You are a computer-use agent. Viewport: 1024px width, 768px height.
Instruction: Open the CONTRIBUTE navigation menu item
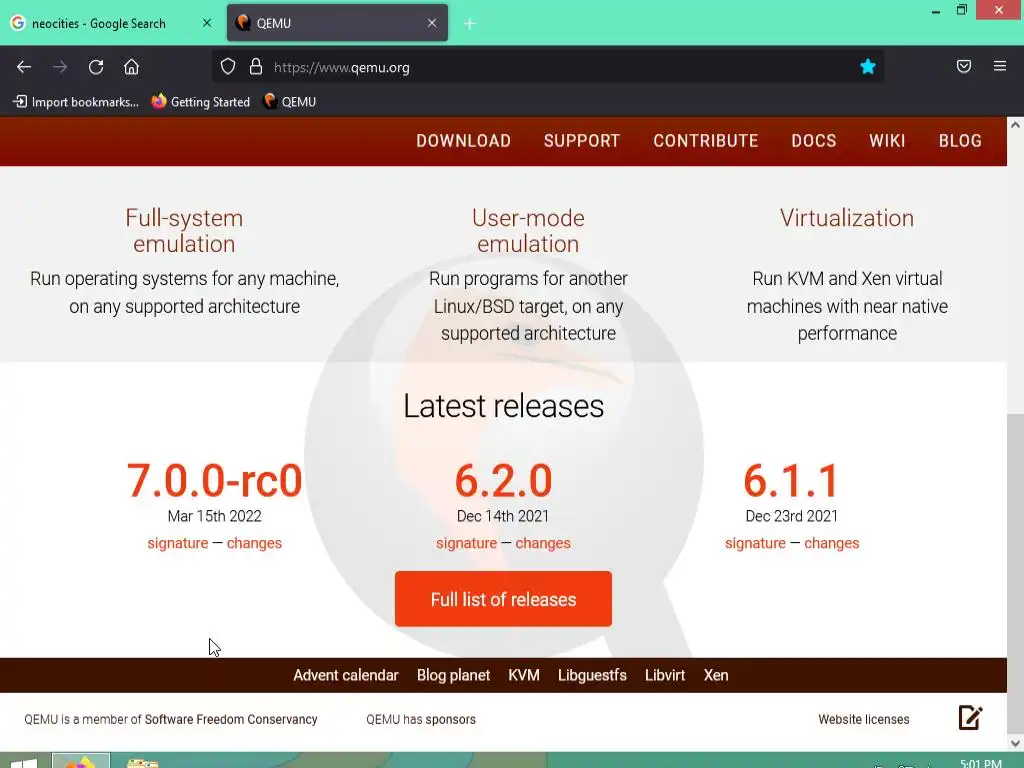705,140
